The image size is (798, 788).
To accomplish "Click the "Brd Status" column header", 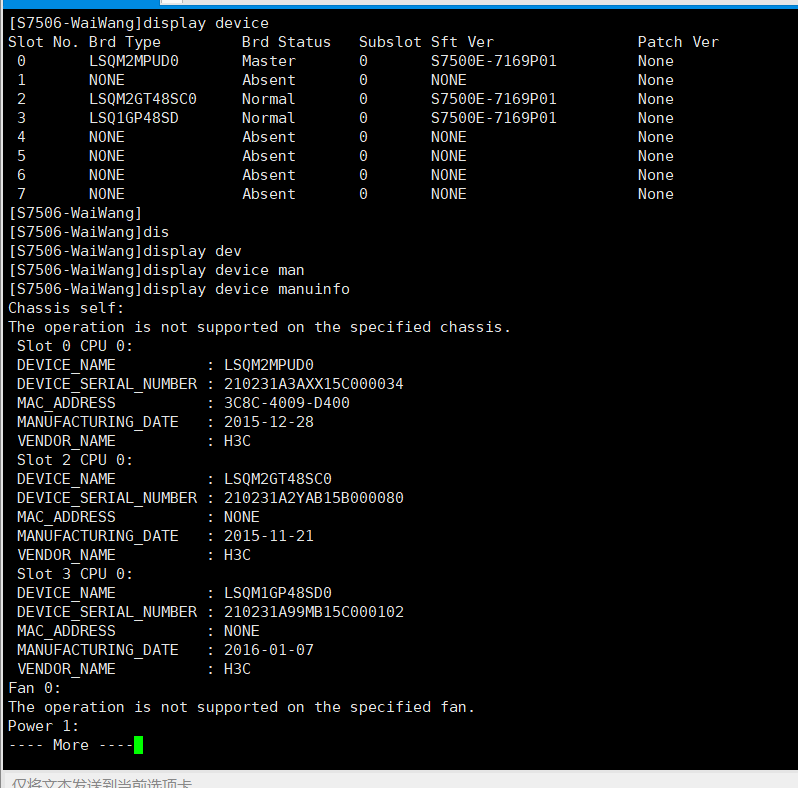I will [x=286, y=42].
